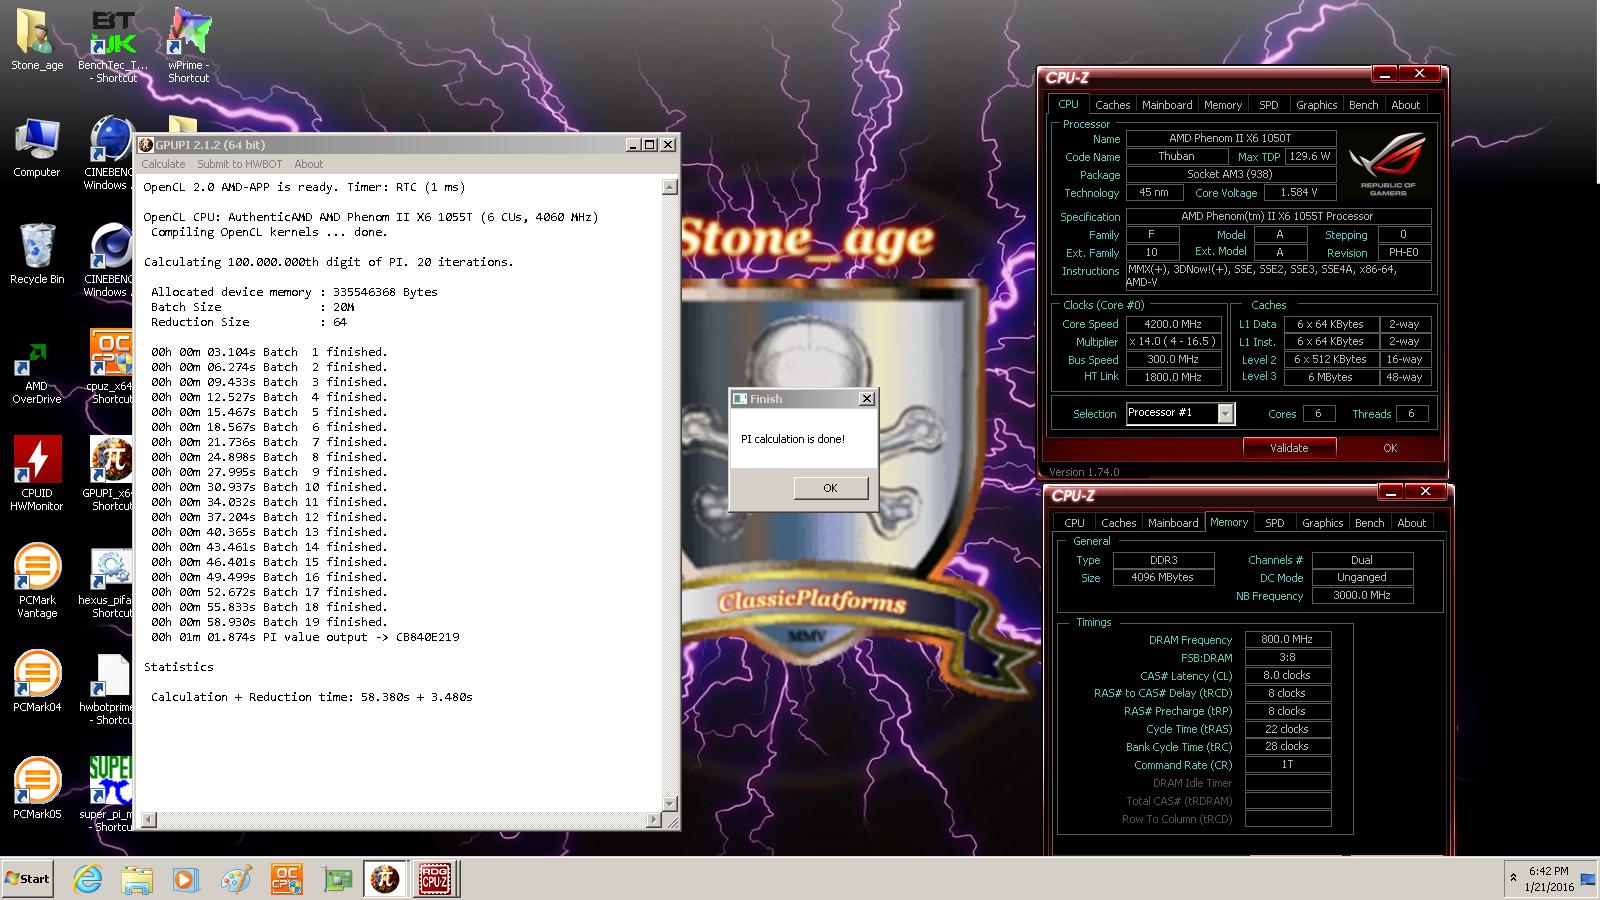Click DRAM Frequency value 800.0 MHz

point(1287,640)
